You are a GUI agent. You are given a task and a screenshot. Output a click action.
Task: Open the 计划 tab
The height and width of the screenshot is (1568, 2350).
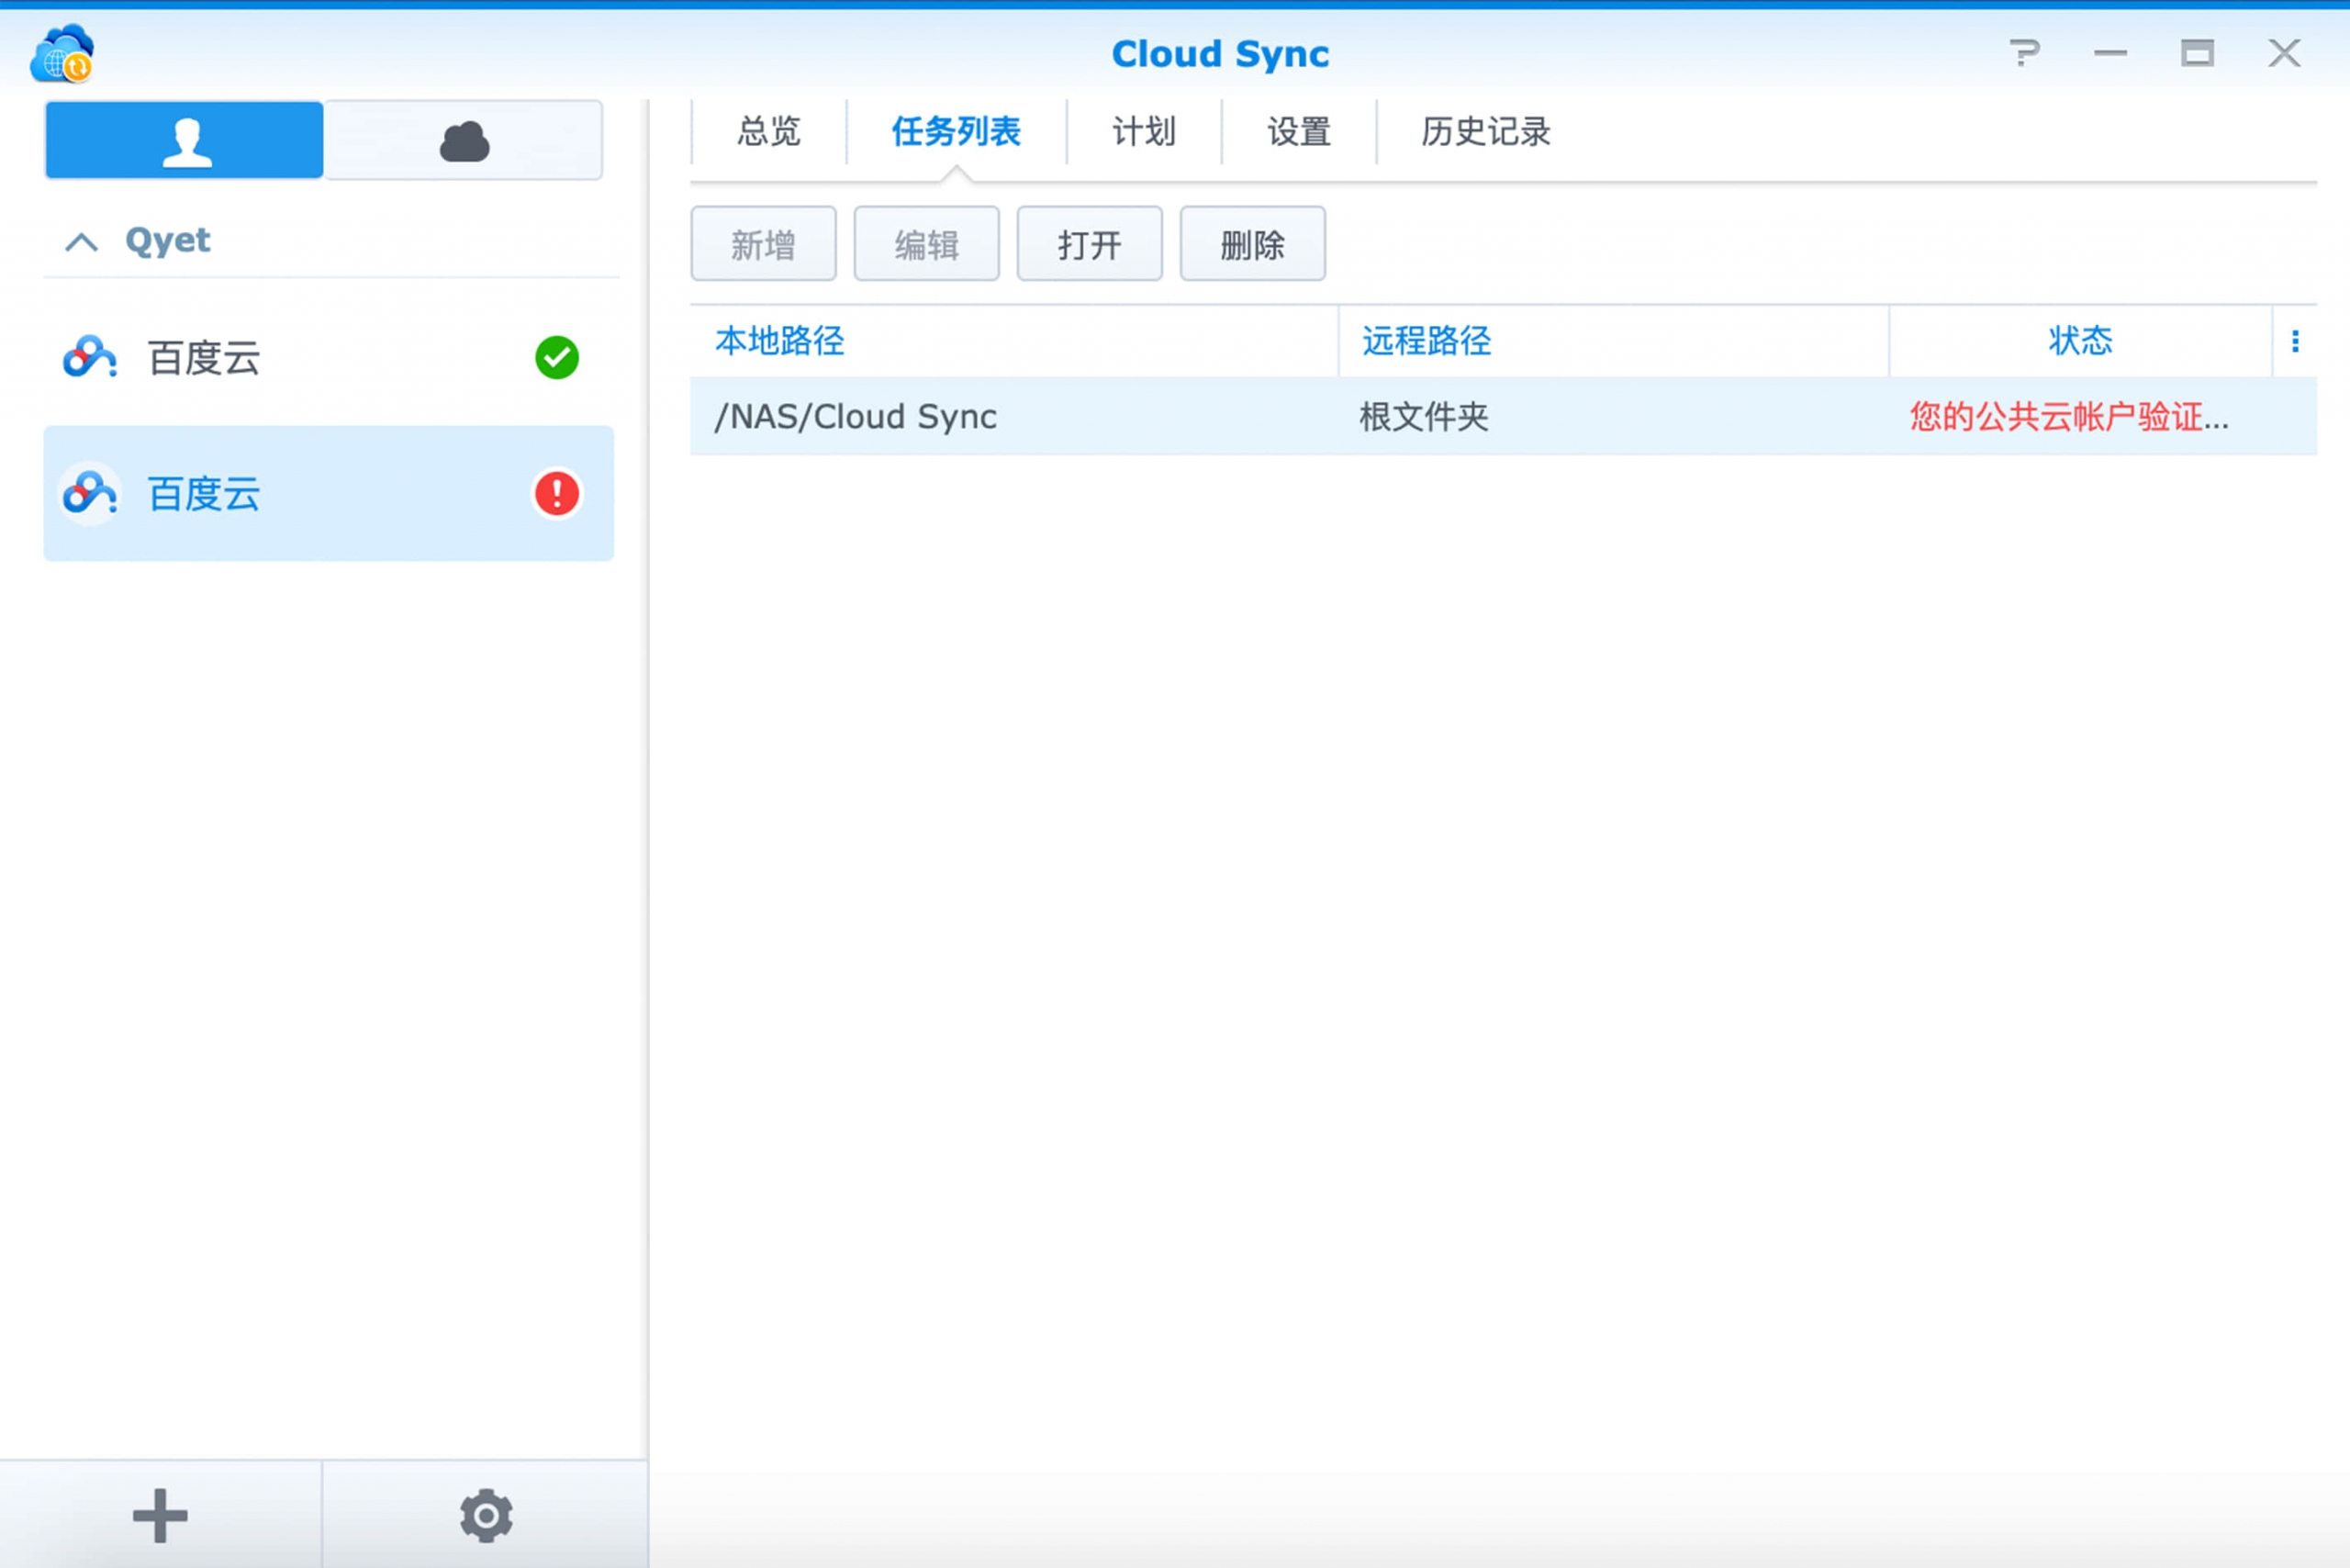pos(1143,132)
